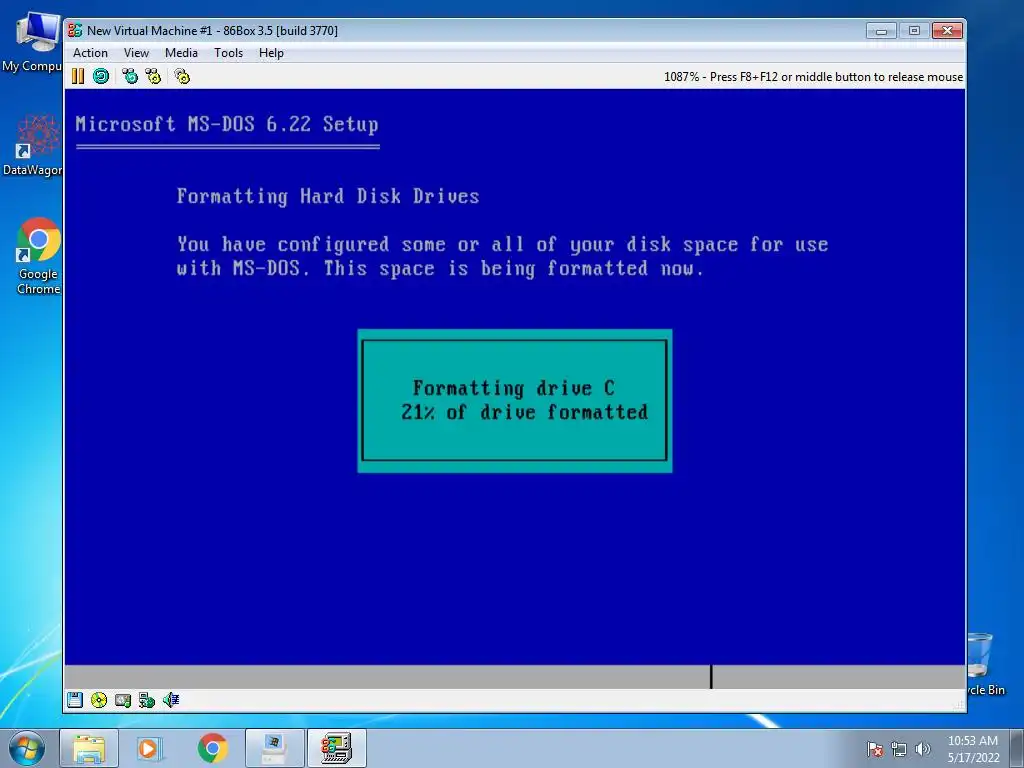Maximize the 86Box window
The image size is (1024, 768).
[914, 30]
